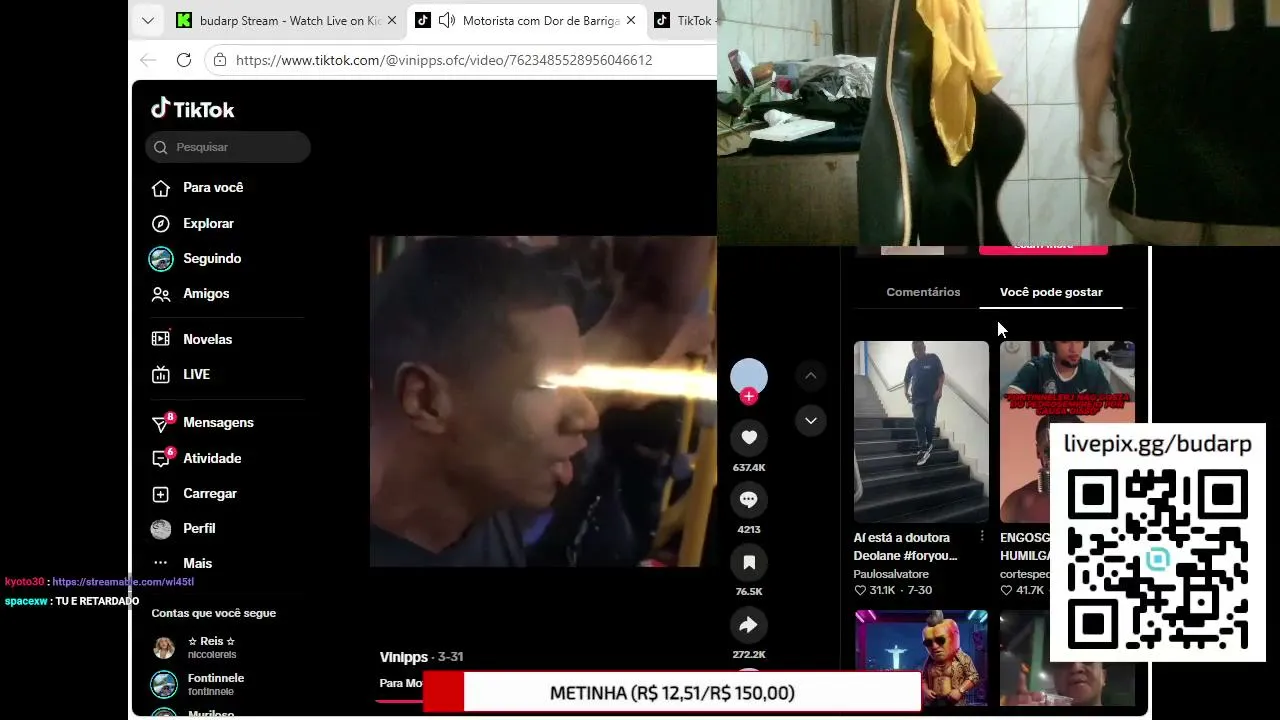This screenshot has height=720, width=1280.
Task: Open the creator avatar above the plus
Action: click(x=749, y=377)
